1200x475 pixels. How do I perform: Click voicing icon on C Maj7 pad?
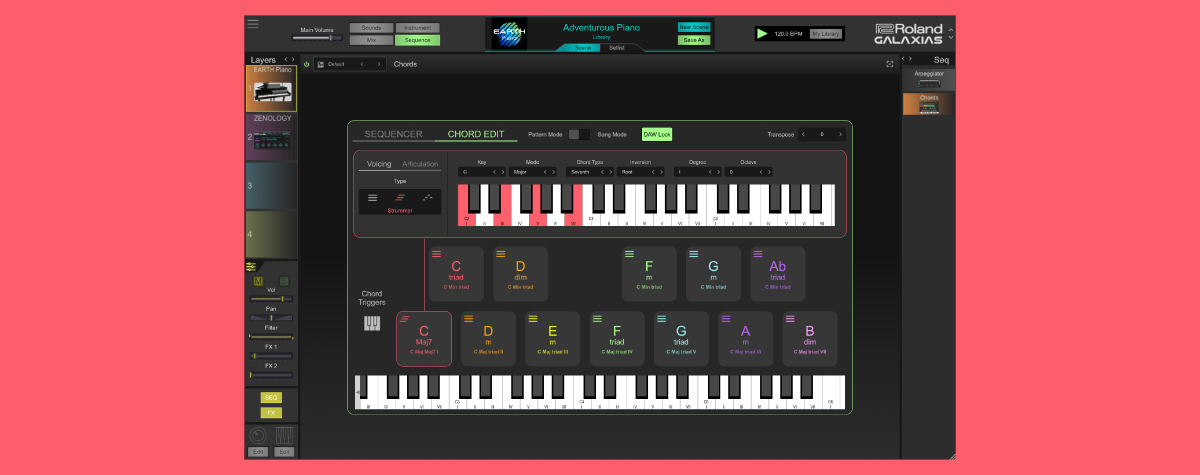(x=405, y=319)
